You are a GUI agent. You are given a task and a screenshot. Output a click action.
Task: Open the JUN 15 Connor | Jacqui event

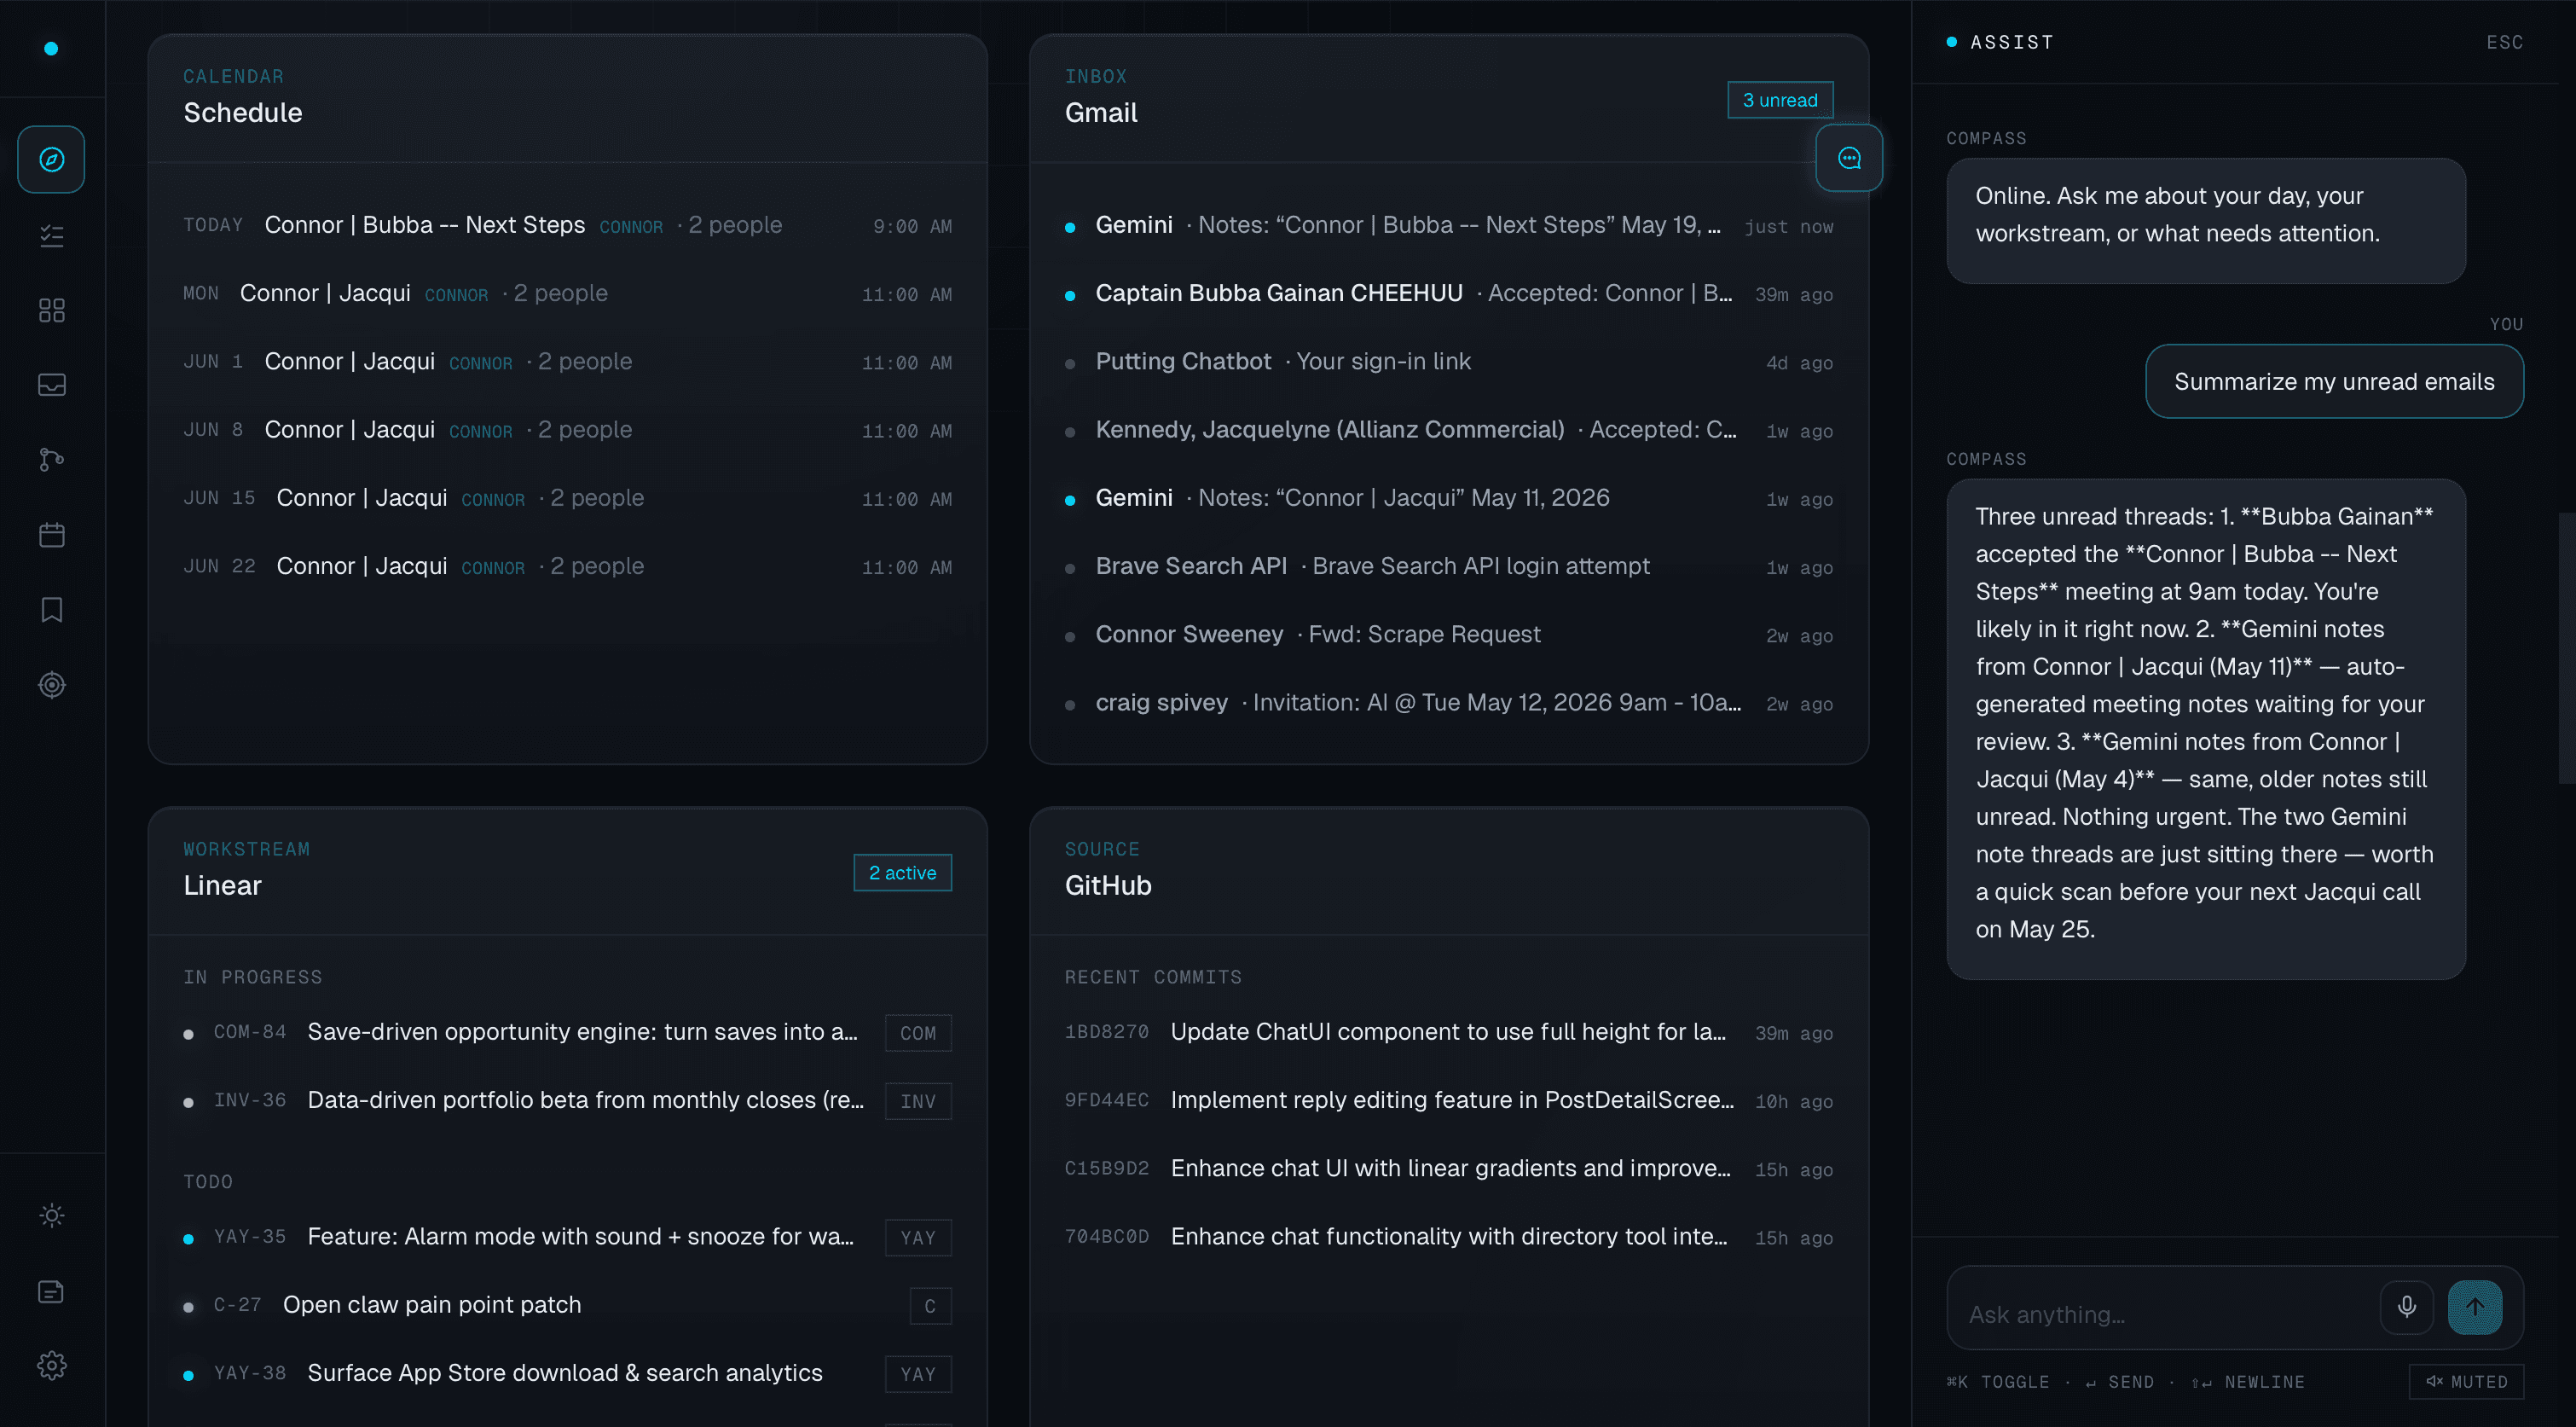tap(567, 498)
